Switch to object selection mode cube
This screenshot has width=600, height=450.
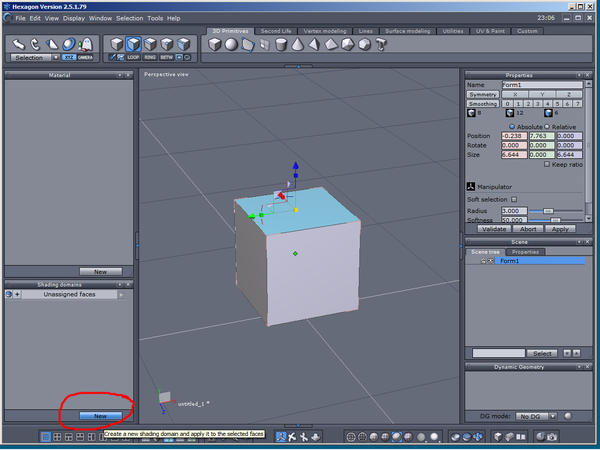pyautogui.click(x=117, y=44)
